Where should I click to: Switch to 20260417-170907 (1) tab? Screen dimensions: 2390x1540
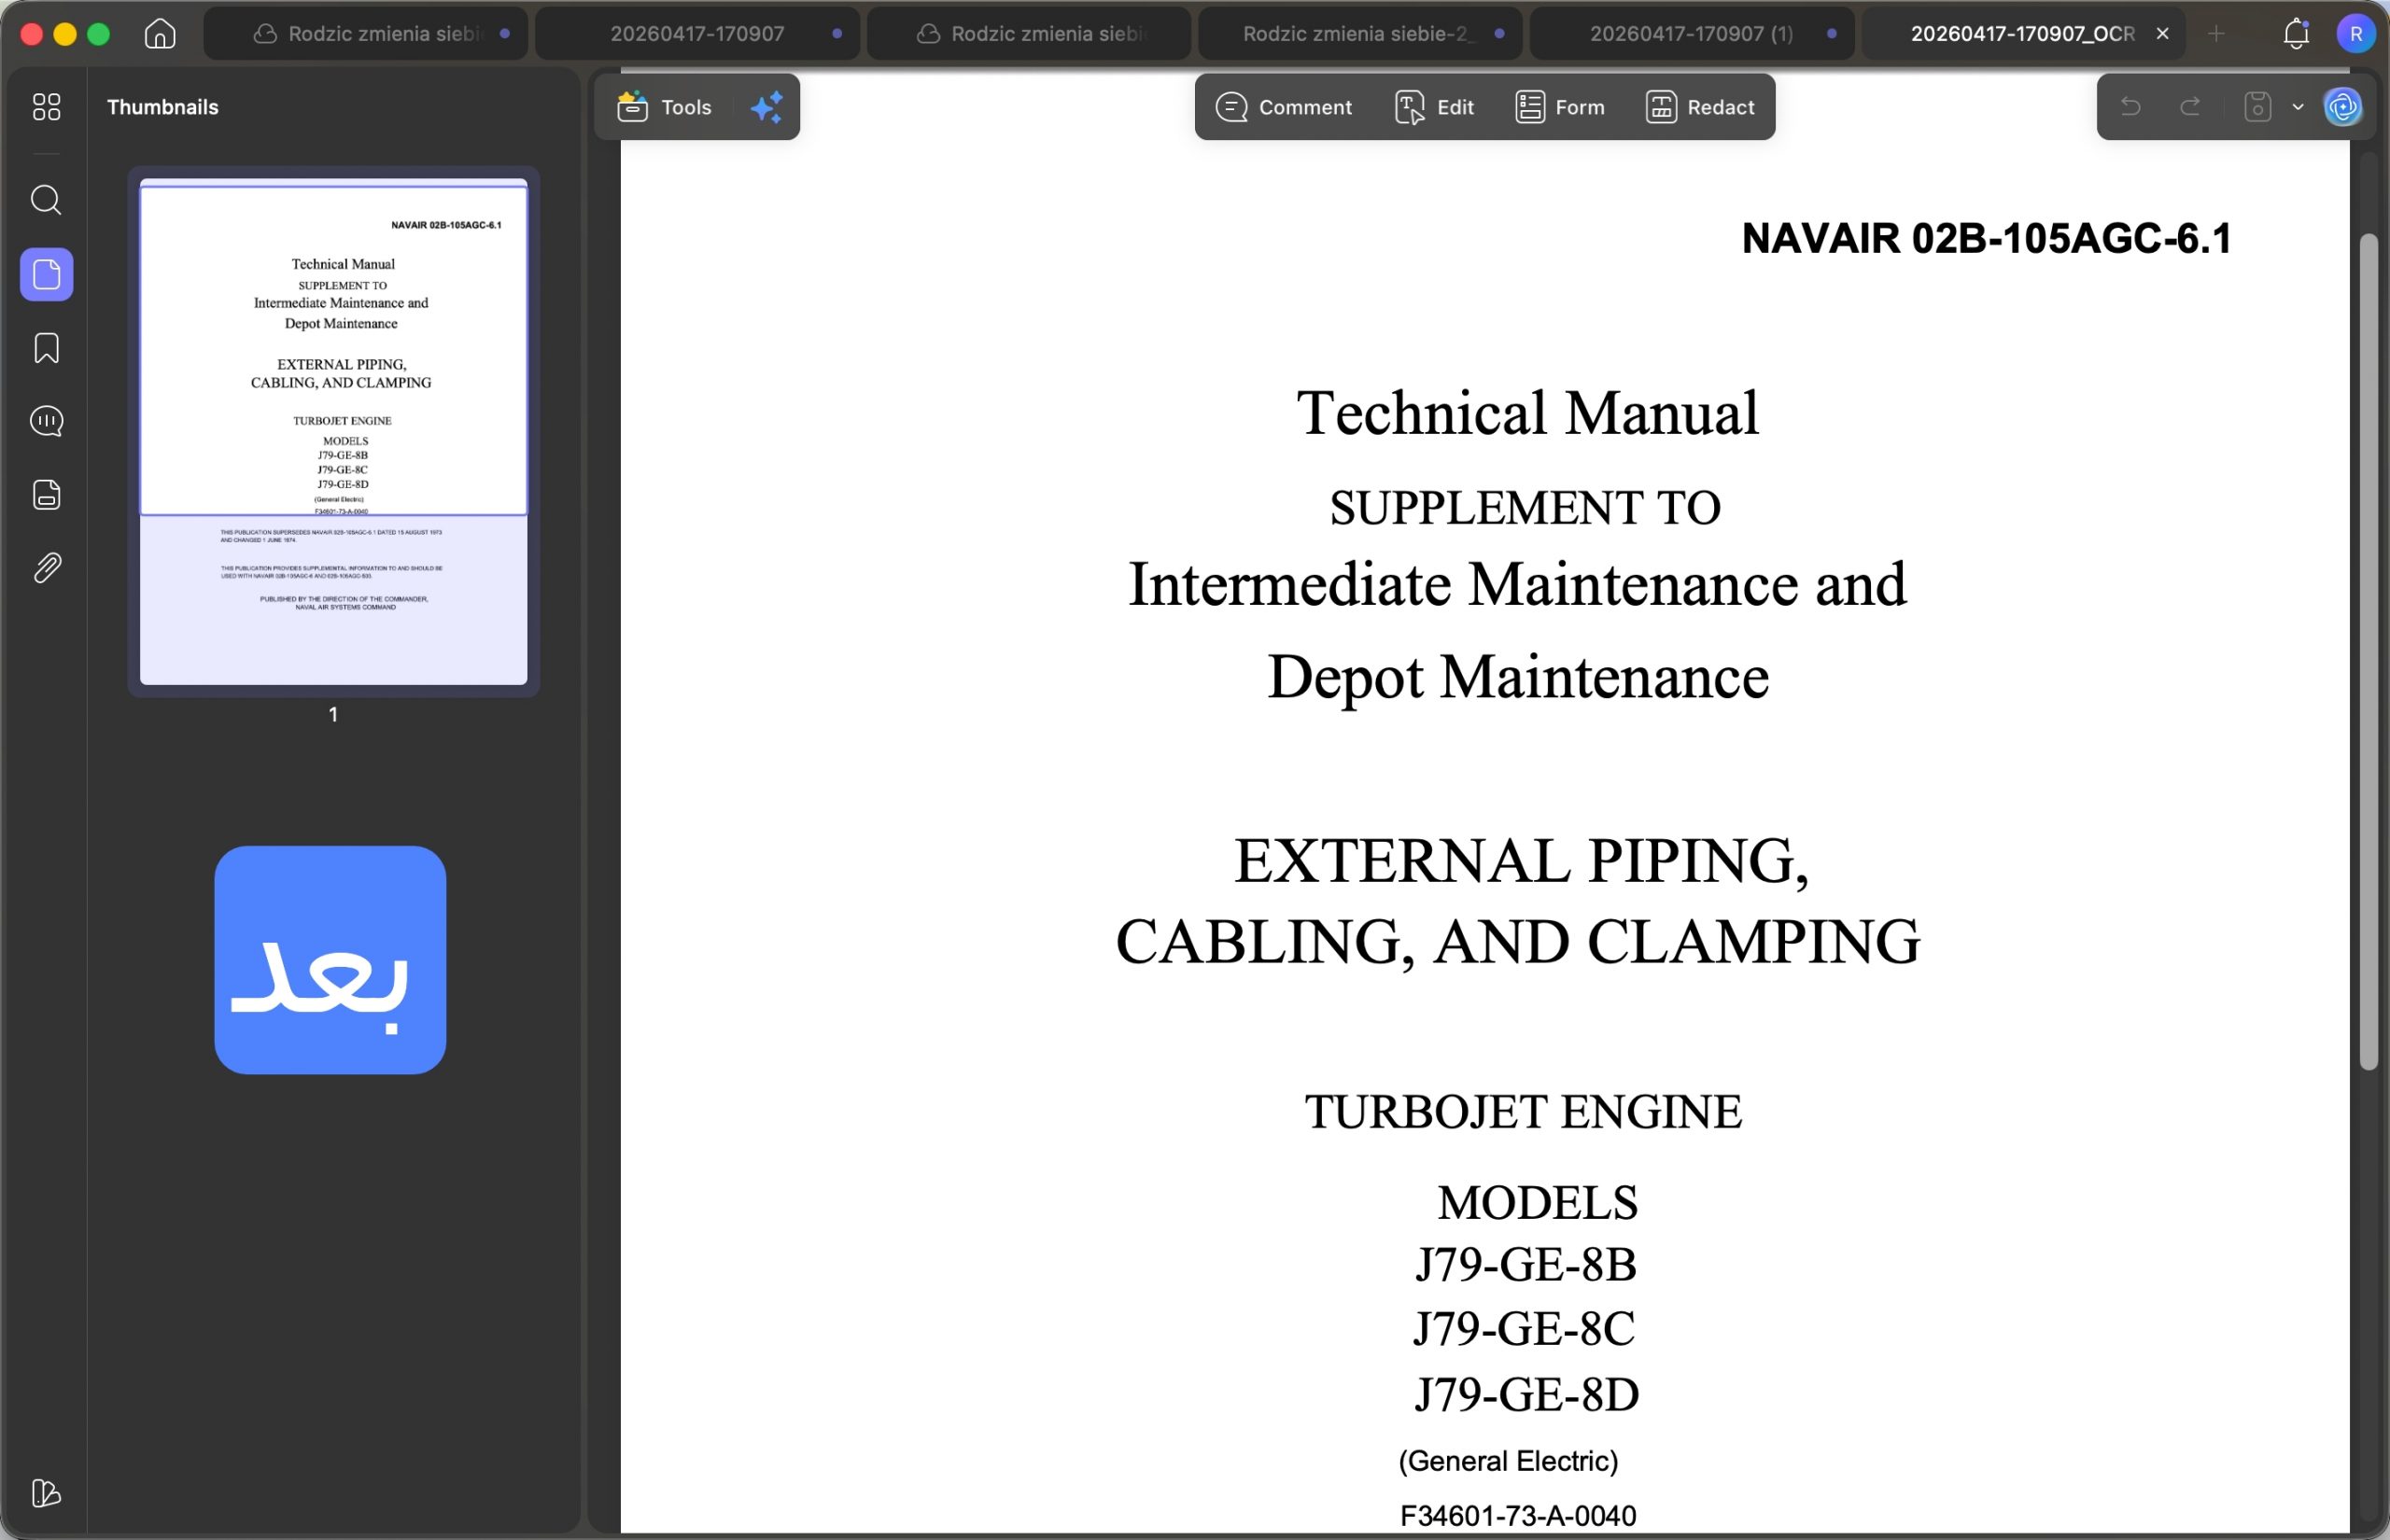tap(1692, 34)
